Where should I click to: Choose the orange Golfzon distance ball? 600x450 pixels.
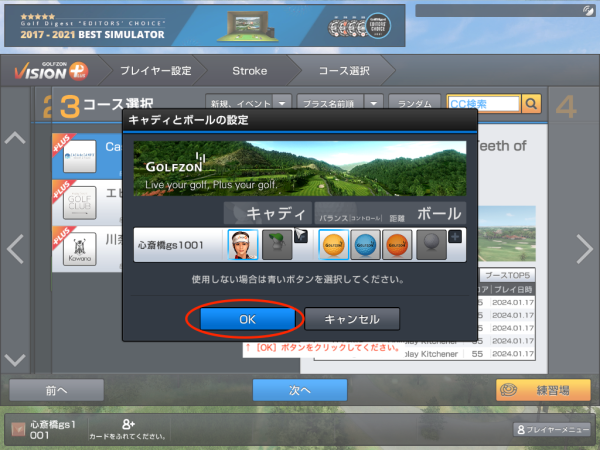pos(397,245)
